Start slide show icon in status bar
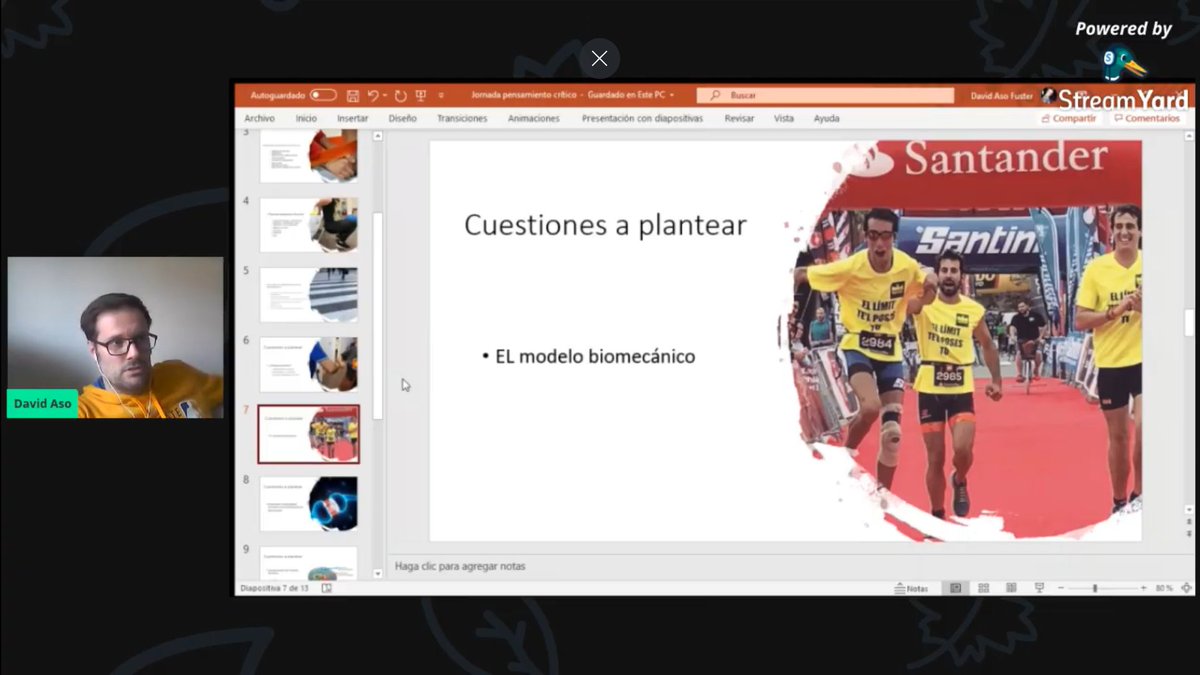 1039,588
